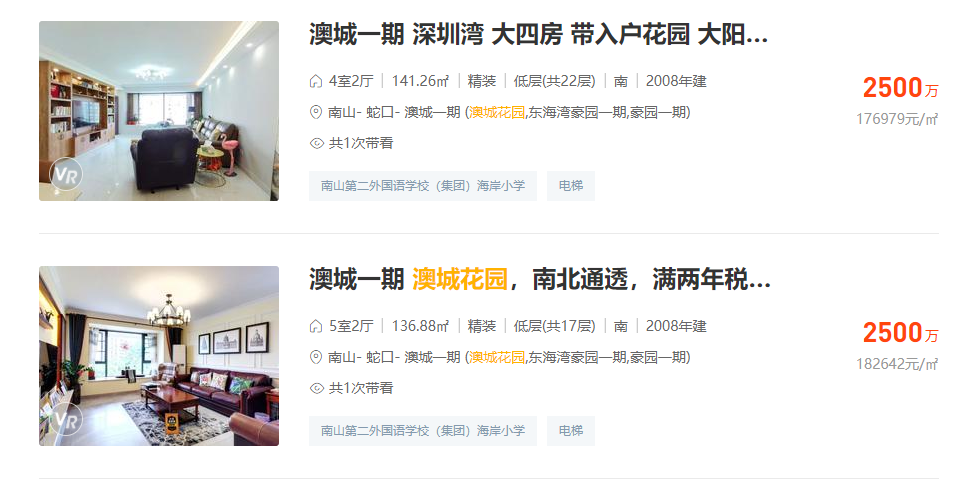Click 2500万 price on first listing
The width and height of the screenshot is (969, 485).
900,88
